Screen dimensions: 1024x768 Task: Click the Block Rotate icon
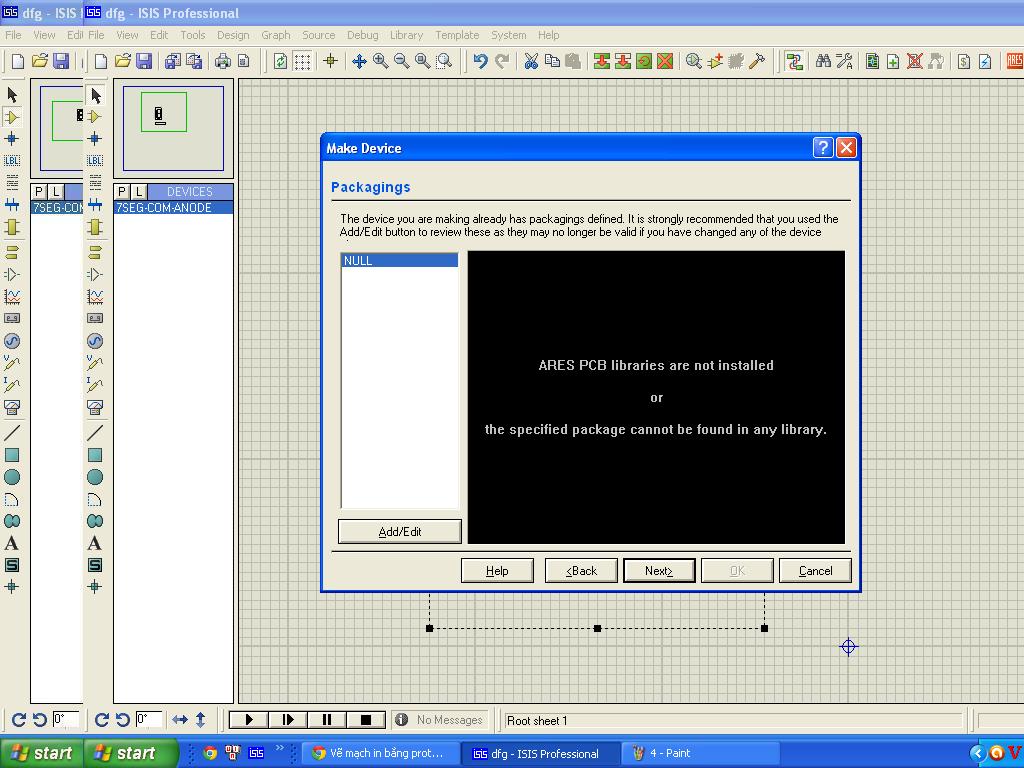click(644, 61)
